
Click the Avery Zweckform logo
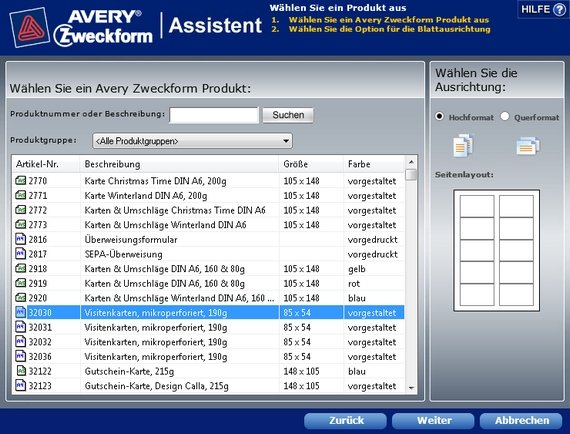coord(81,28)
